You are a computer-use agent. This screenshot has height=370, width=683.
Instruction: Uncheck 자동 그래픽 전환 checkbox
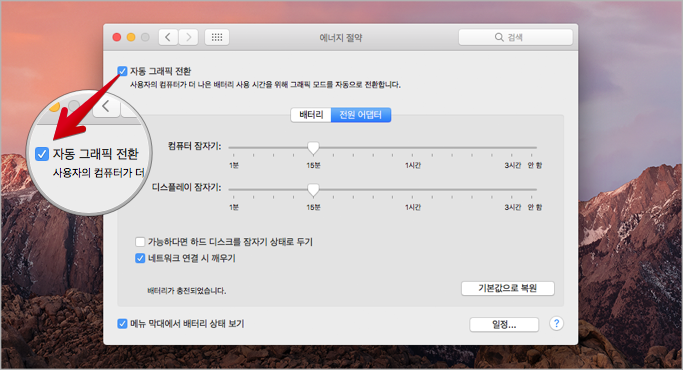(x=122, y=71)
